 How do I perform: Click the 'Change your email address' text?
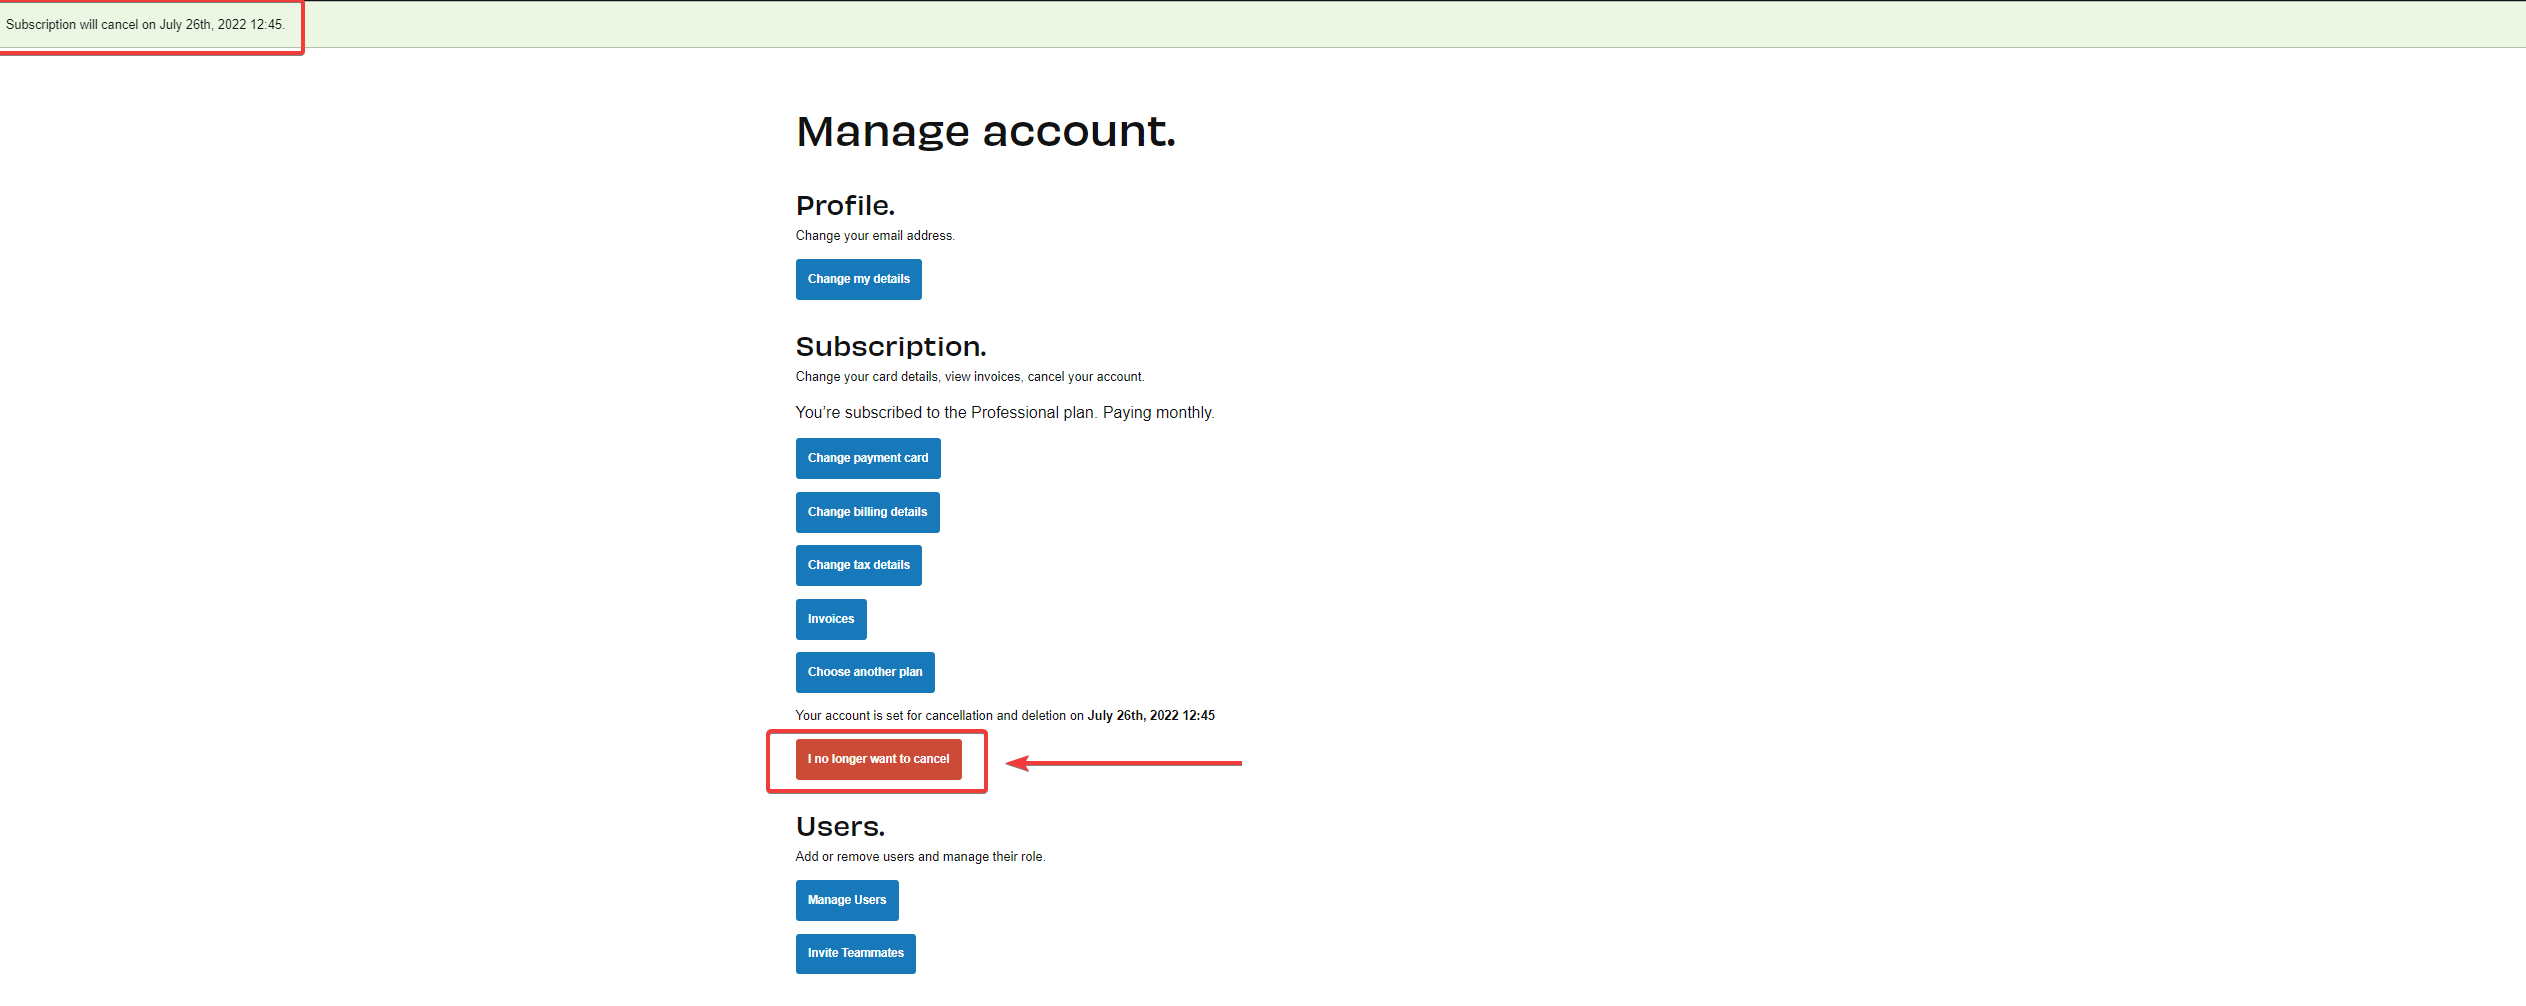point(875,236)
